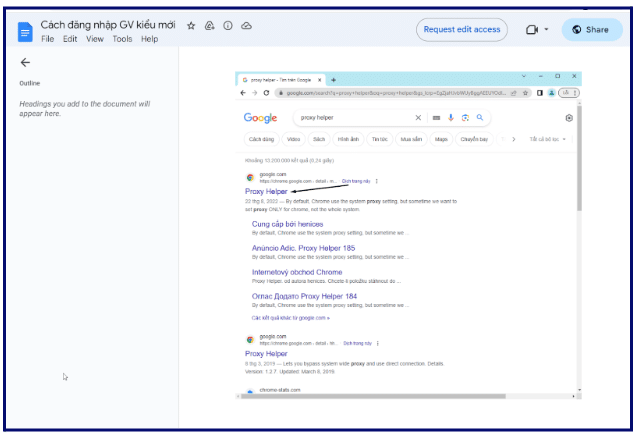Select the Video filter chip

tap(293, 140)
